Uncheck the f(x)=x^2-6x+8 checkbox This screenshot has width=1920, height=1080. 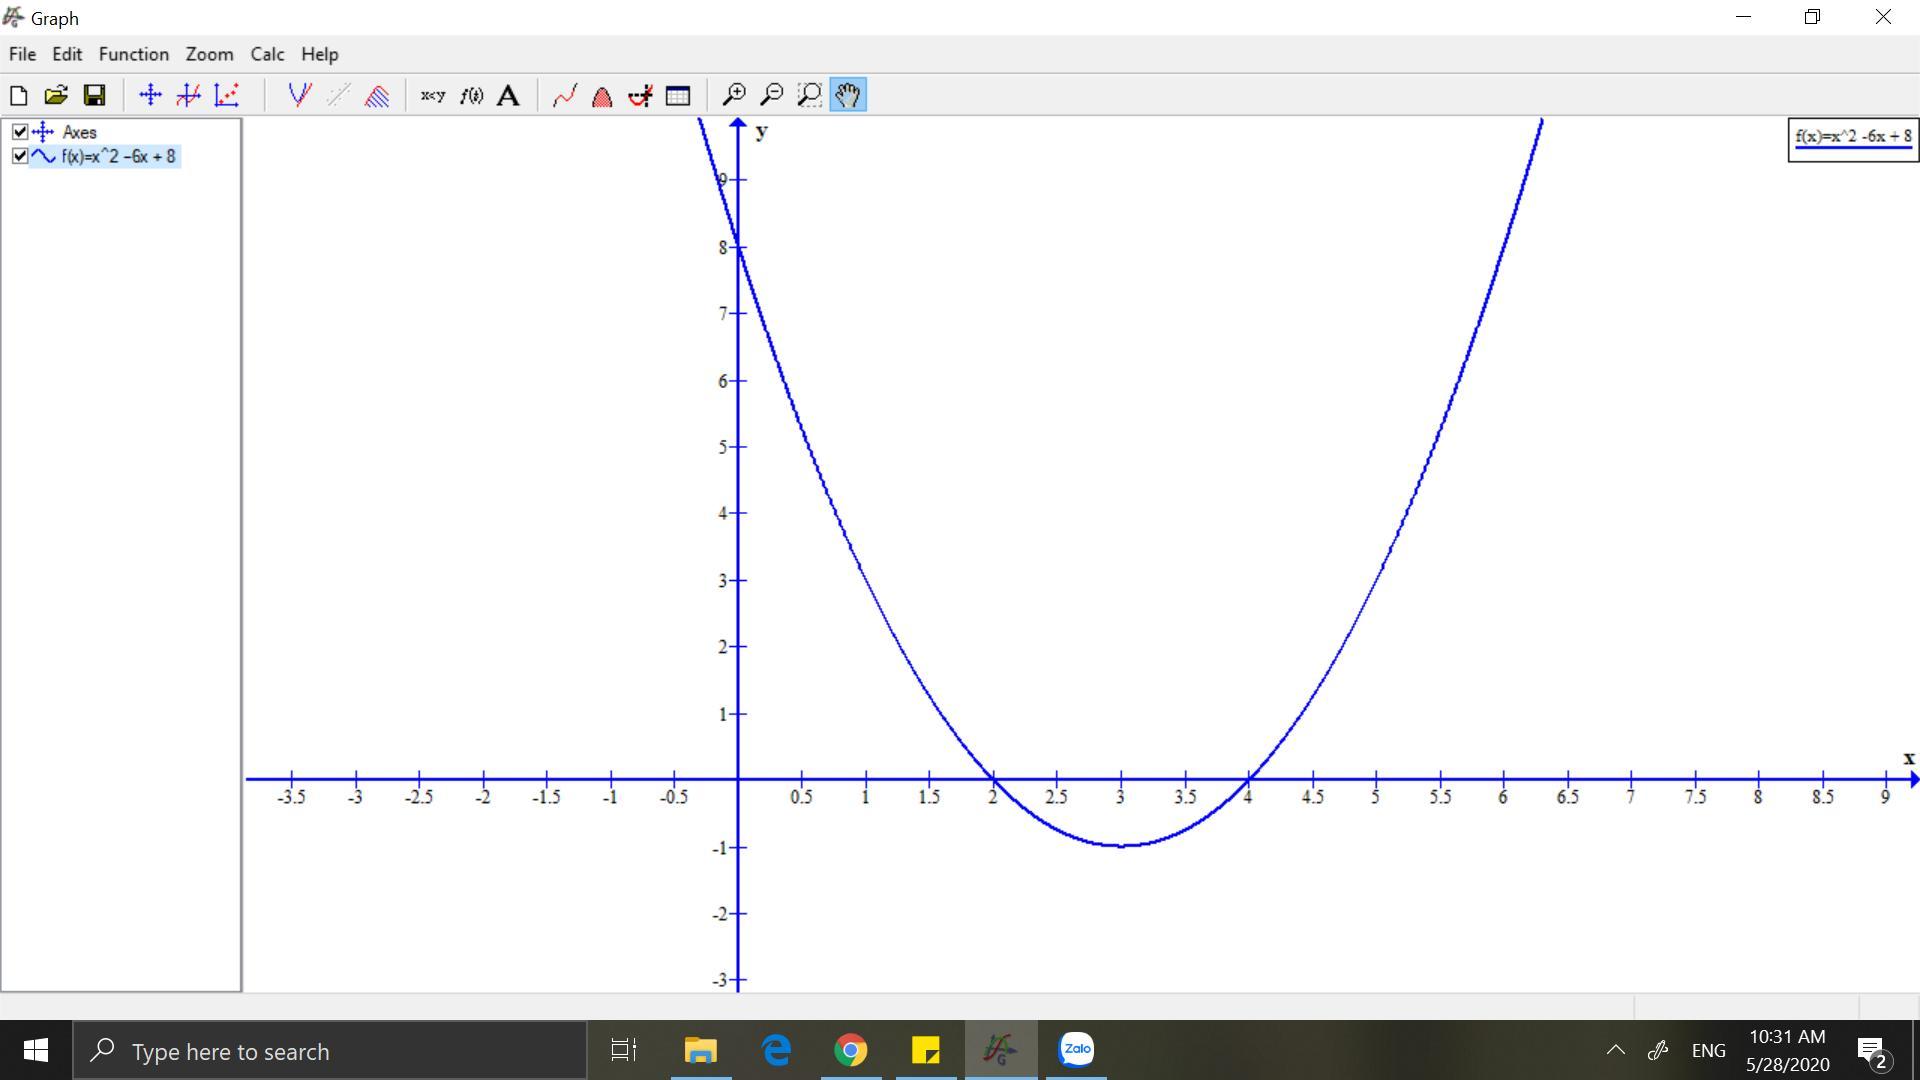[x=20, y=156]
